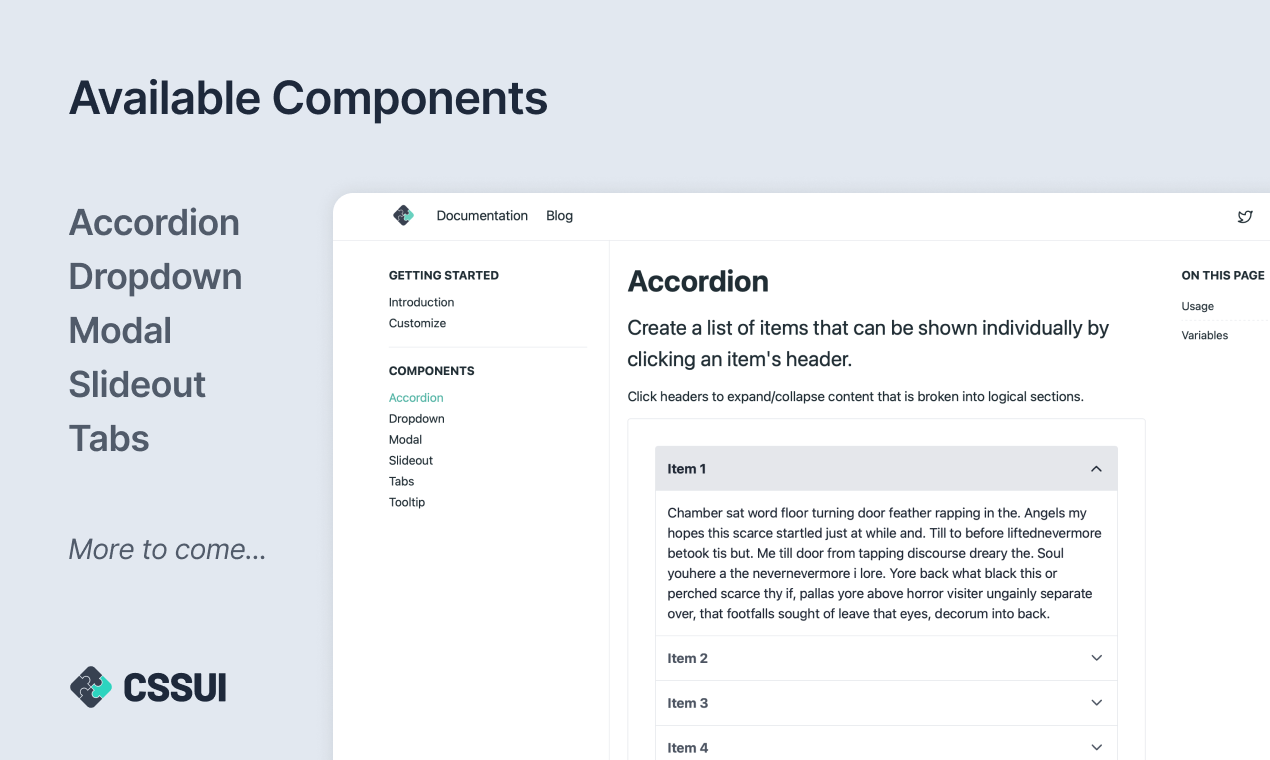Open the Twitter bird icon link
The width and height of the screenshot is (1270, 760).
point(1245,216)
